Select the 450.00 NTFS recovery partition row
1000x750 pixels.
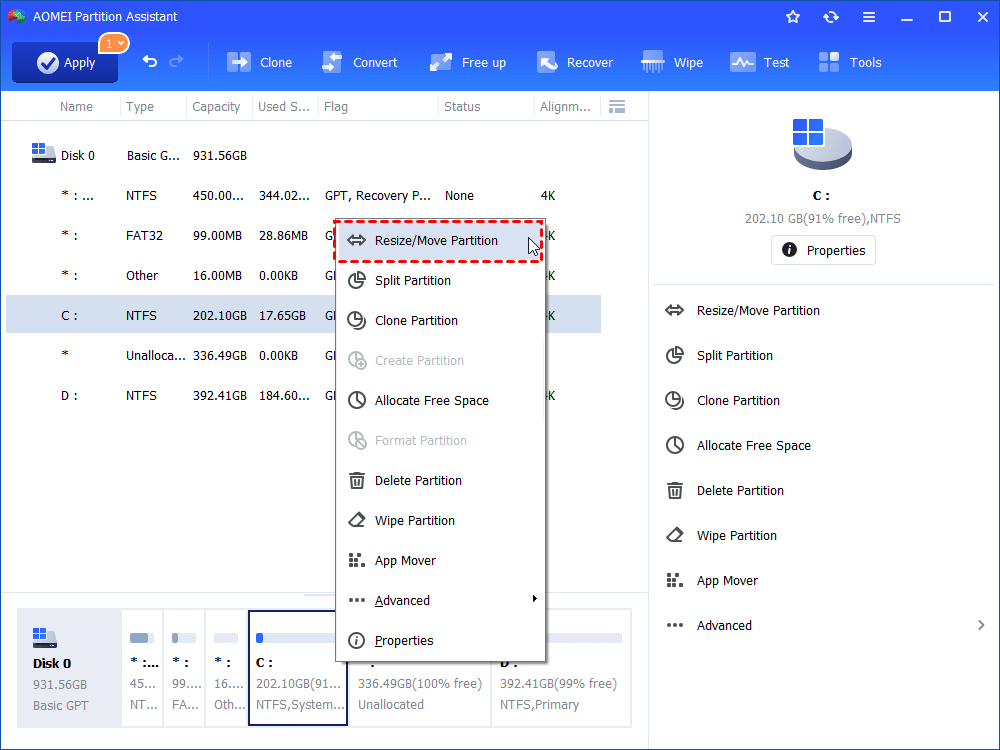[304, 196]
